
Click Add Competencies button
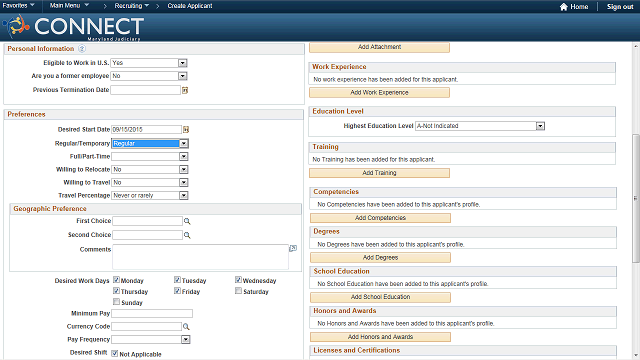point(380,218)
